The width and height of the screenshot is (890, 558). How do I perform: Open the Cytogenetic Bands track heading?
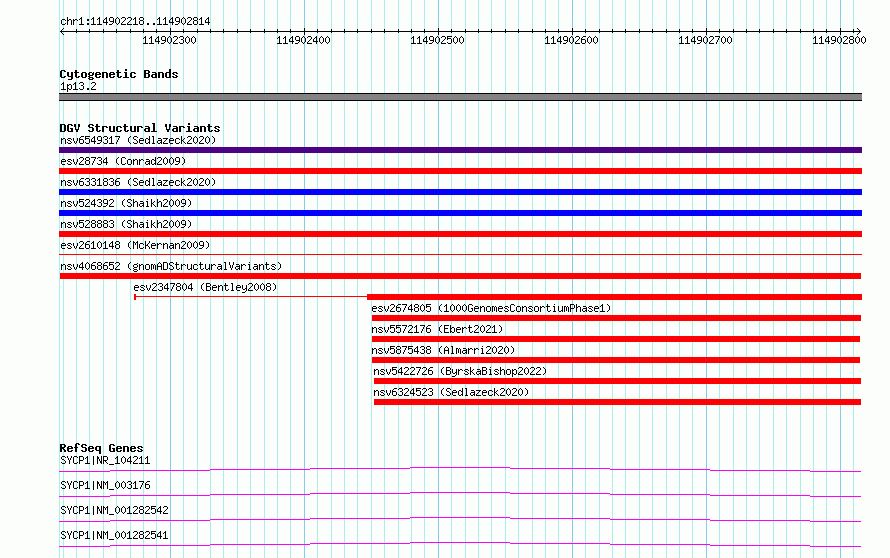click(x=119, y=74)
